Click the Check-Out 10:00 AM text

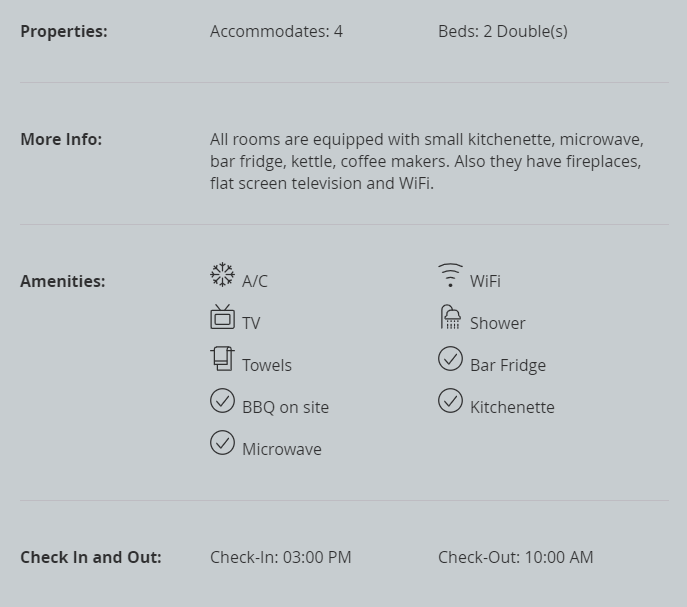point(515,557)
